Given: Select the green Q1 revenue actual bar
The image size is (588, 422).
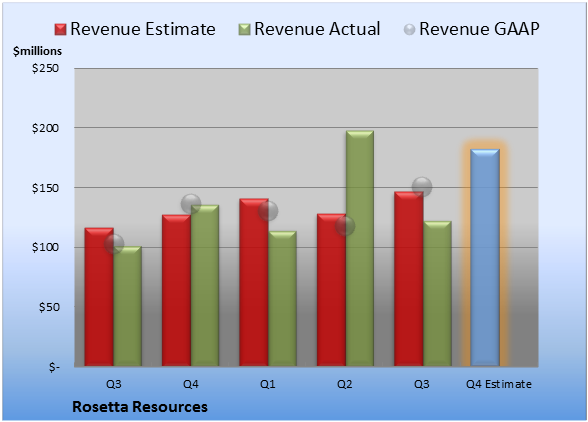Looking at the screenshot, I should [282, 299].
